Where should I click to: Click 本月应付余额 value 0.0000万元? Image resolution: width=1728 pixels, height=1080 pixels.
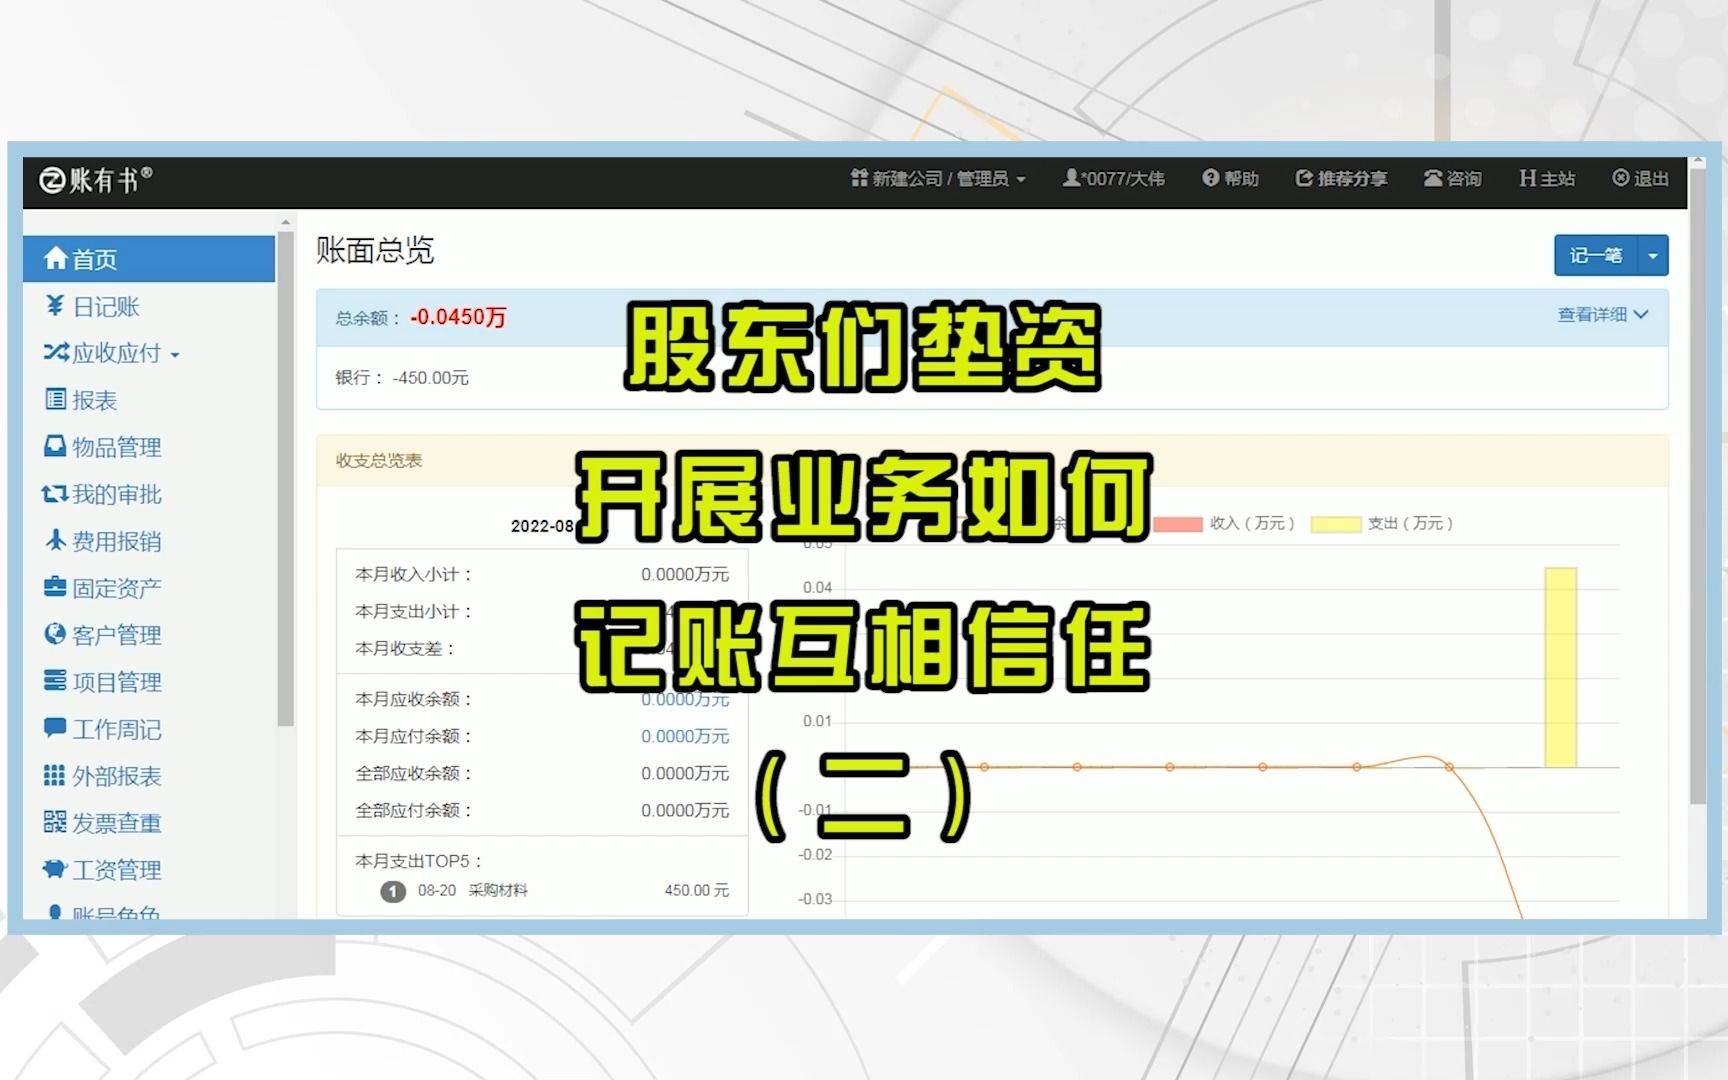(x=685, y=737)
